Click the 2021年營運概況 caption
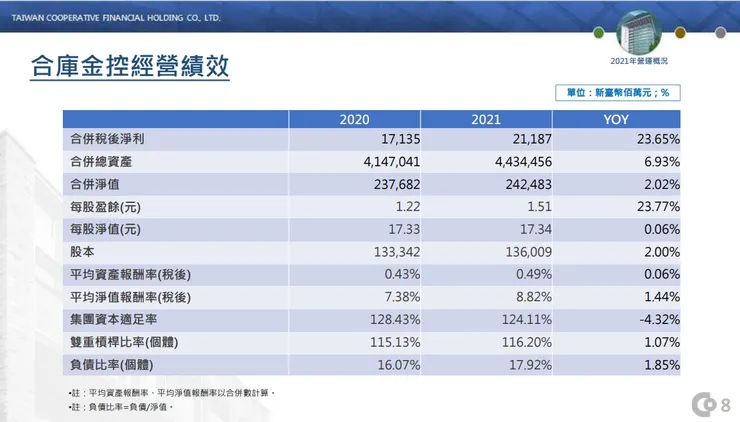 [x=639, y=61]
